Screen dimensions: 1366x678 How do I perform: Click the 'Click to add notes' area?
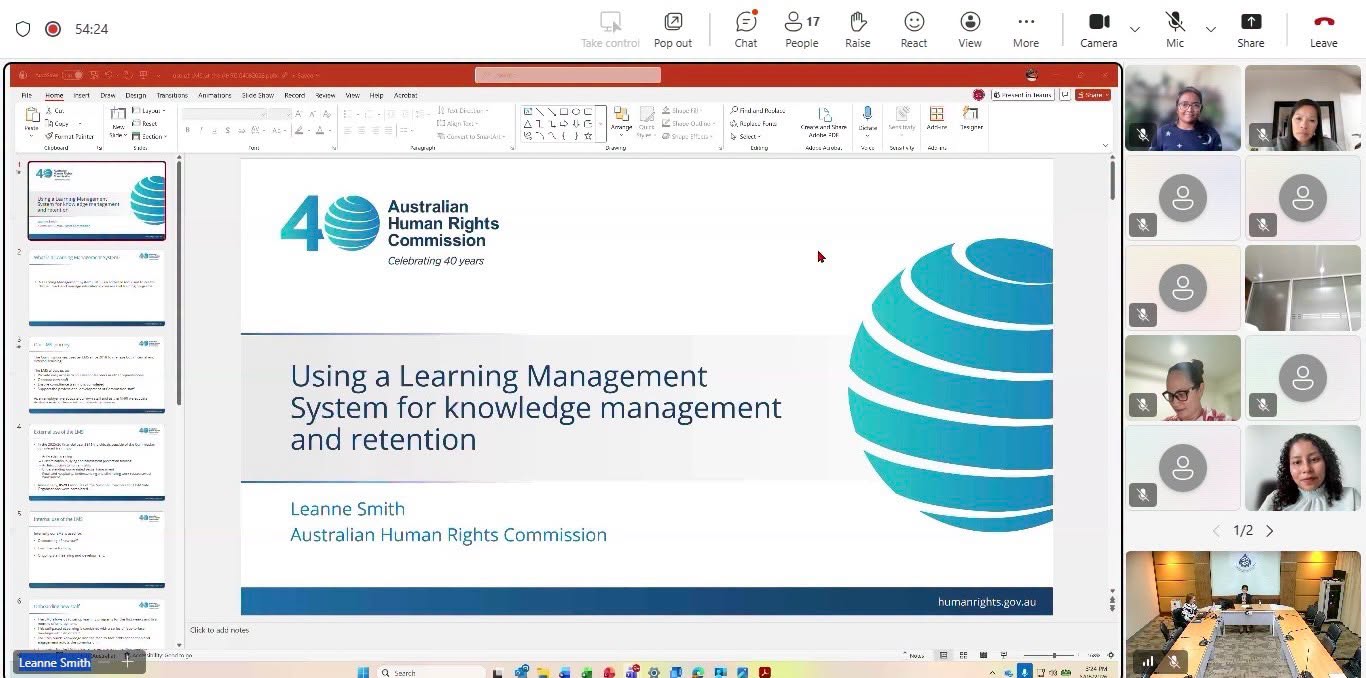click(x=220, y=630)
